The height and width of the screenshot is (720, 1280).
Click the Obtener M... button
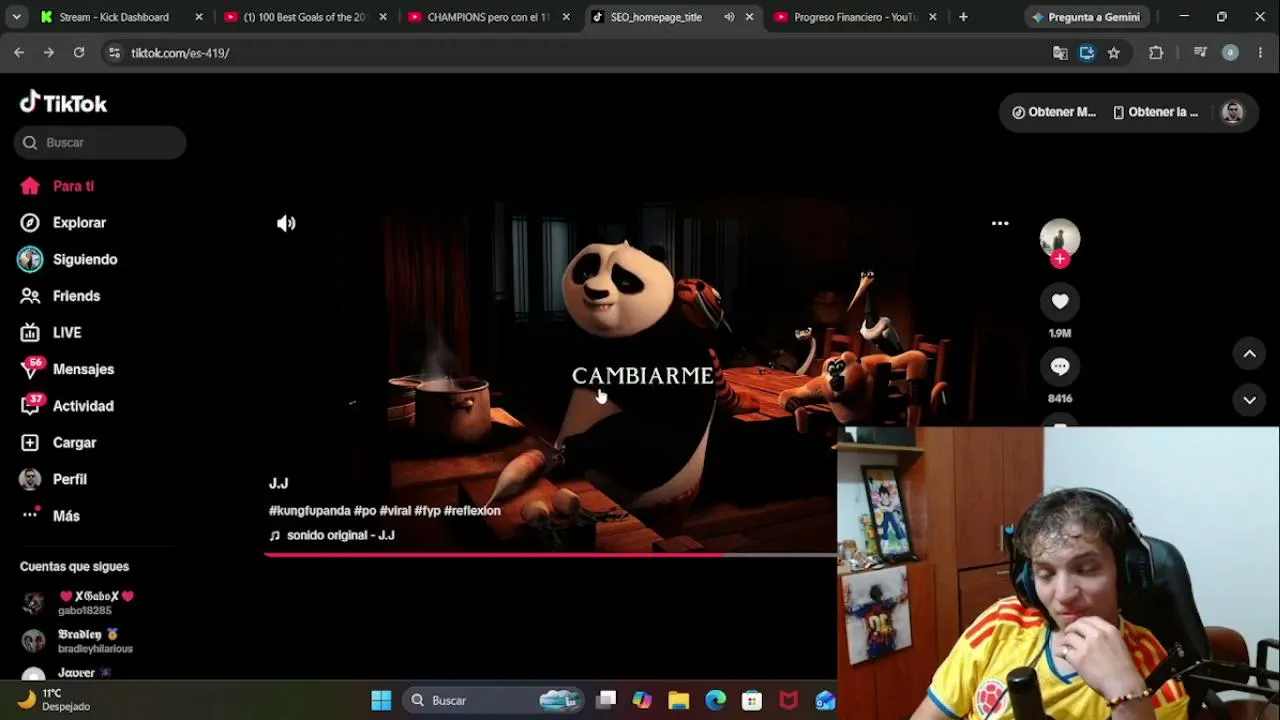pos(1054,112)
